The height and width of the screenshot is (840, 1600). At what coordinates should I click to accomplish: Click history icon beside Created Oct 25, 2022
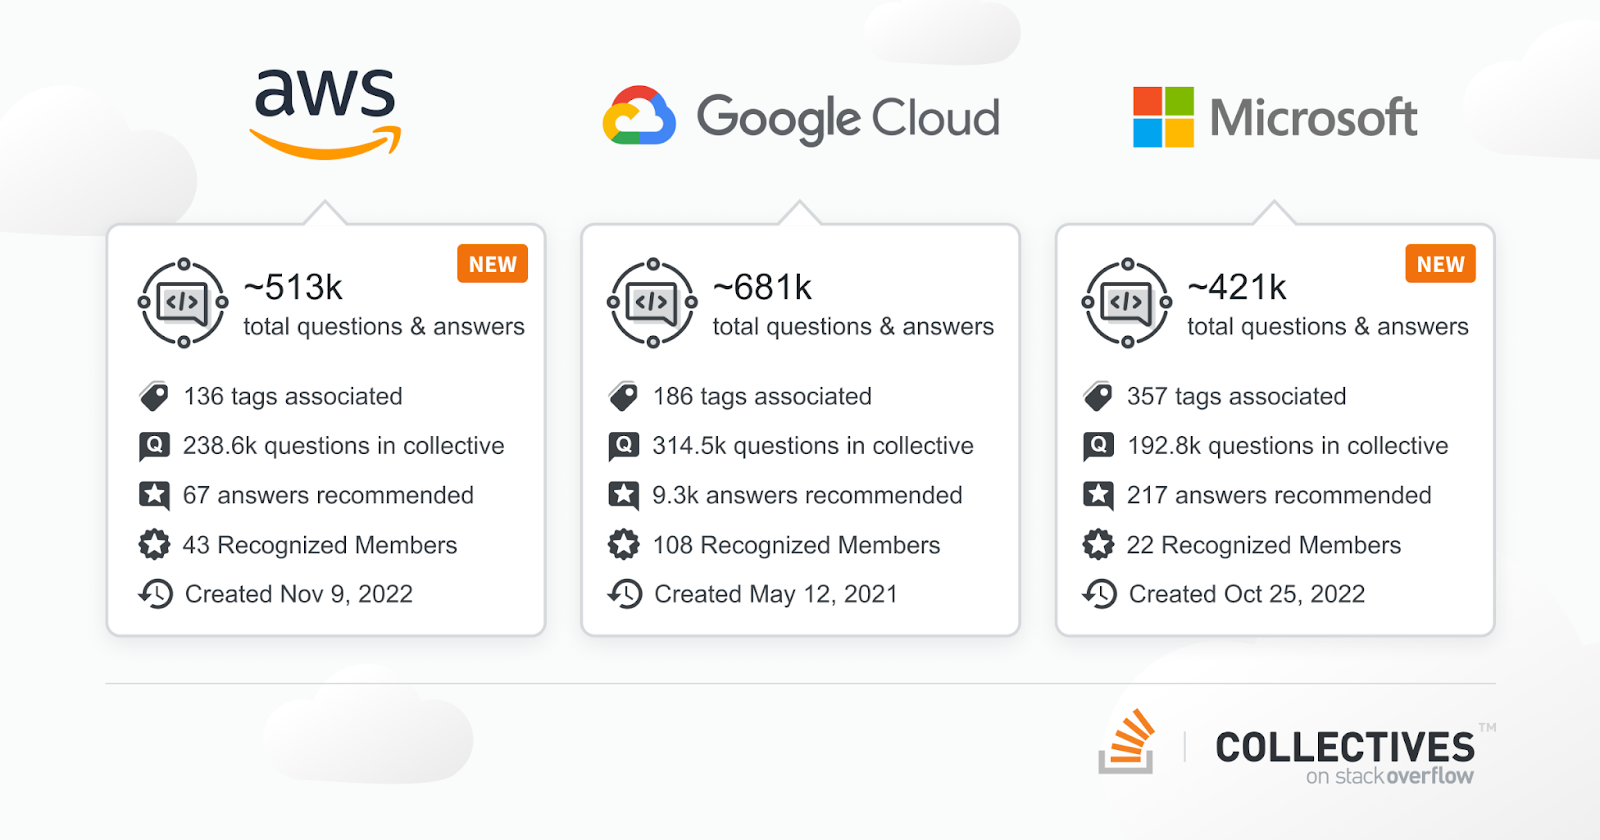pos(1099,594)
